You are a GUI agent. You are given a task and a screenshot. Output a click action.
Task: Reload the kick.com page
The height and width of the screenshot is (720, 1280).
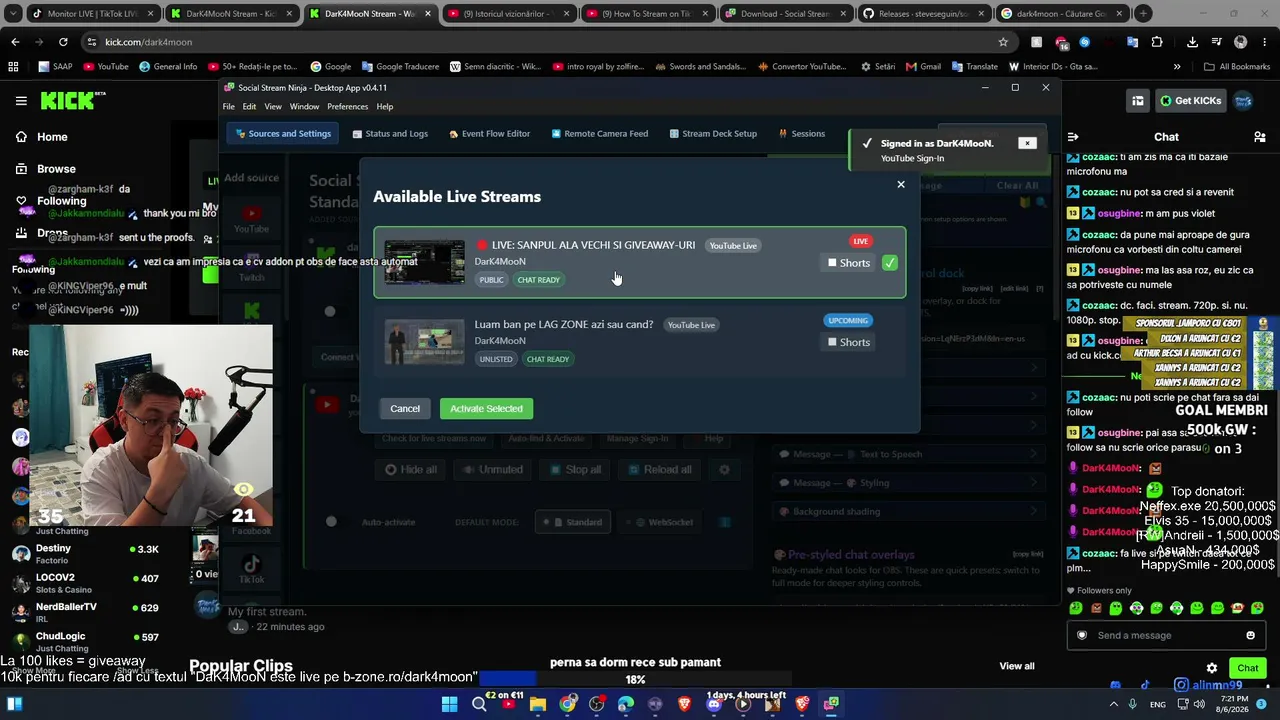click(63, 42)
